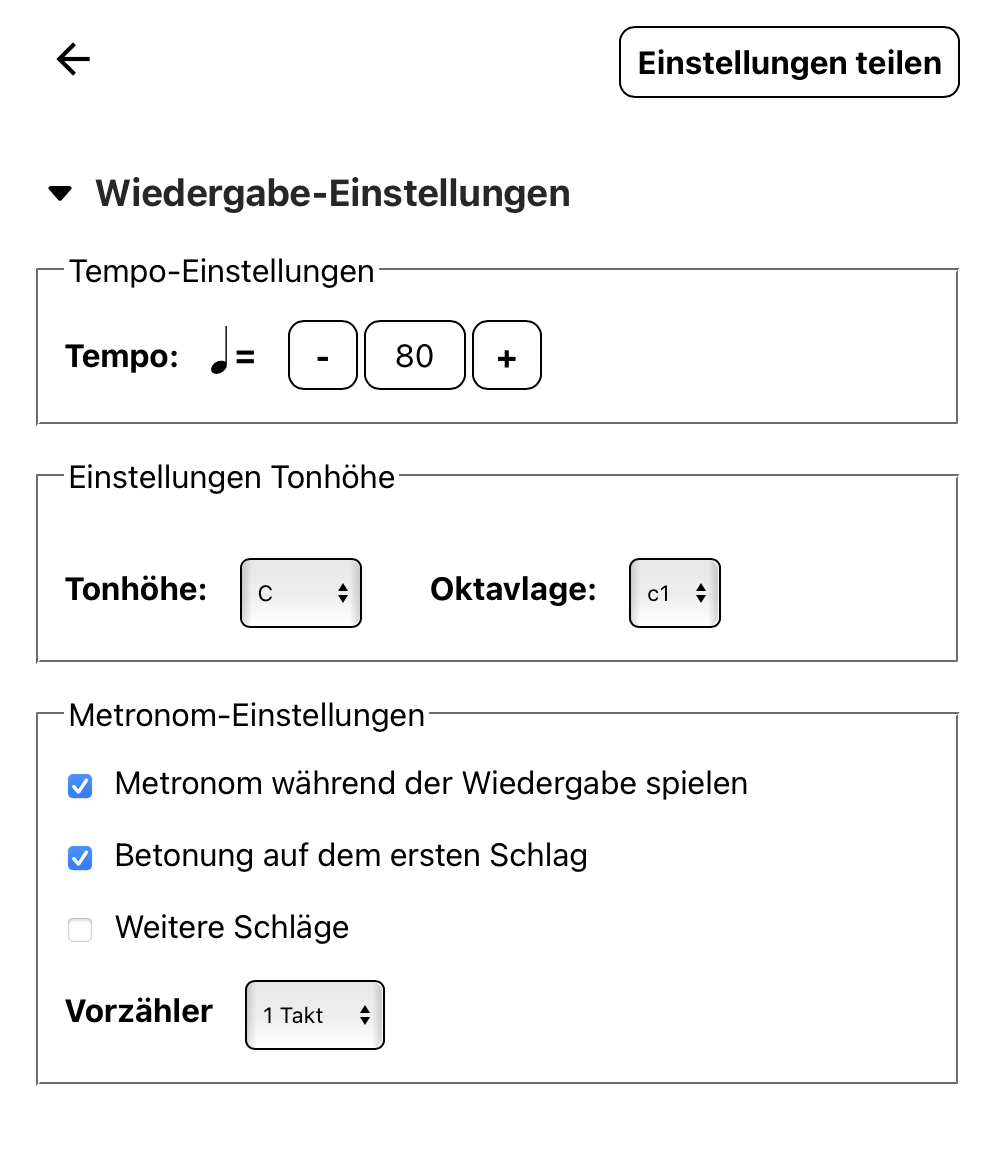Click the Weitere Schläge label text

(232, 928)
